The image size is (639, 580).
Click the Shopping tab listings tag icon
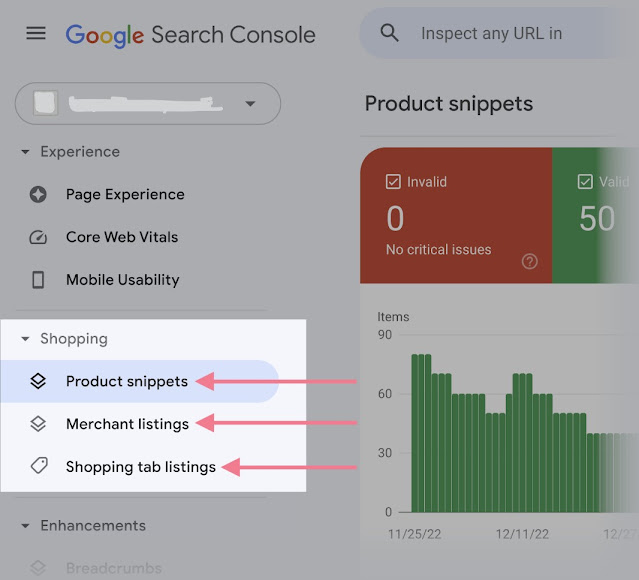[38, 466]
